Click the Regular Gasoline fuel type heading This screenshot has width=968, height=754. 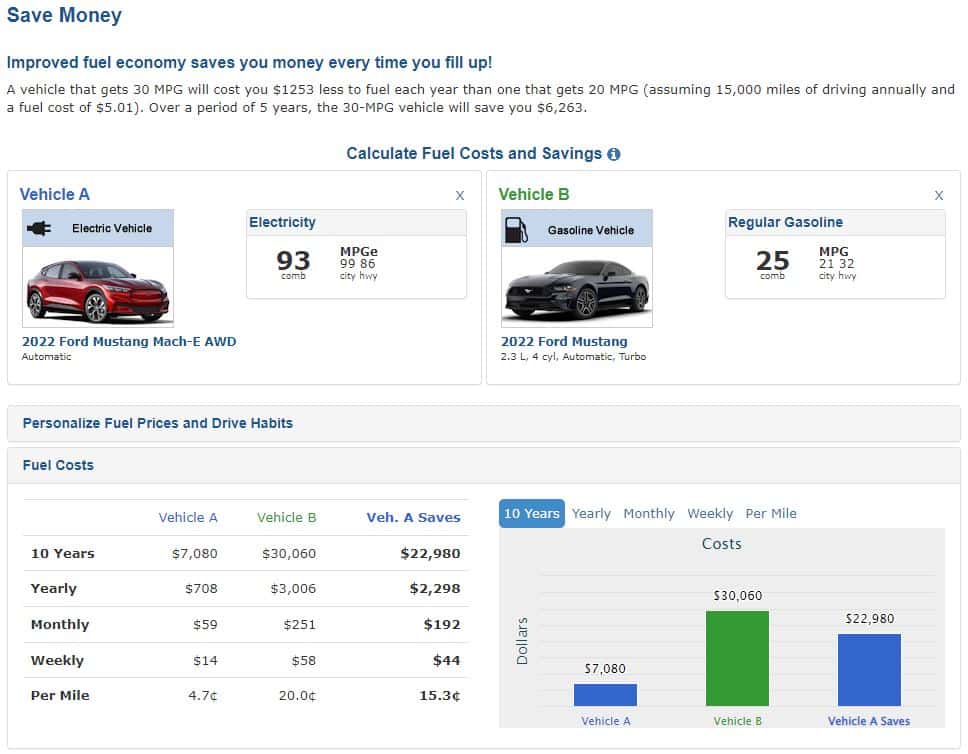click(x=785, y=222)
